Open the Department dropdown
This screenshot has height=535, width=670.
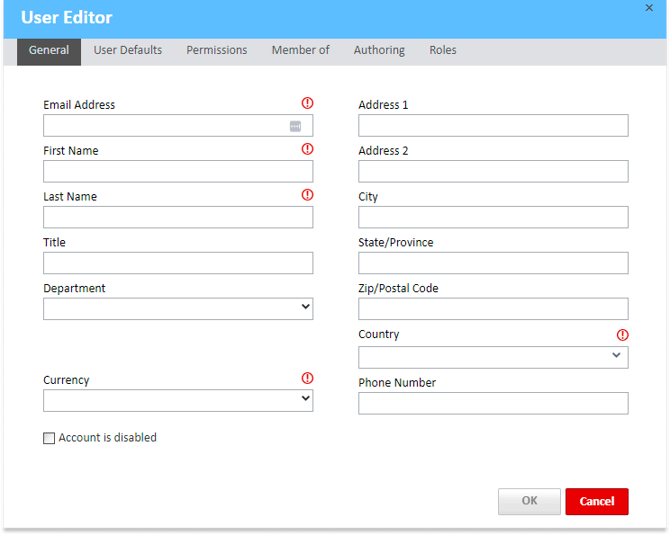[x=178, y=309]
